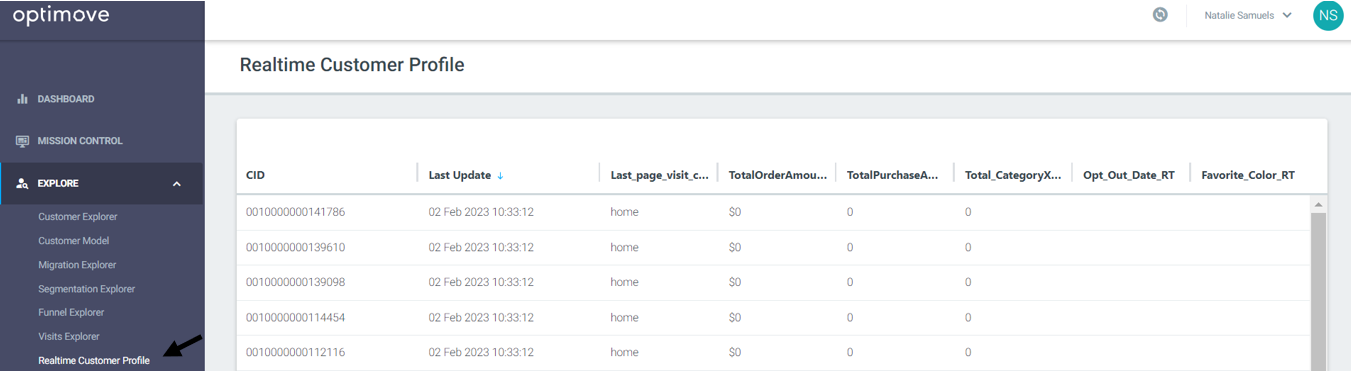Viewport: 1351px width, 372px height.
Task: Open customer 0010000000141786 link
Action: pyautogui.click(x=295, y=212)
